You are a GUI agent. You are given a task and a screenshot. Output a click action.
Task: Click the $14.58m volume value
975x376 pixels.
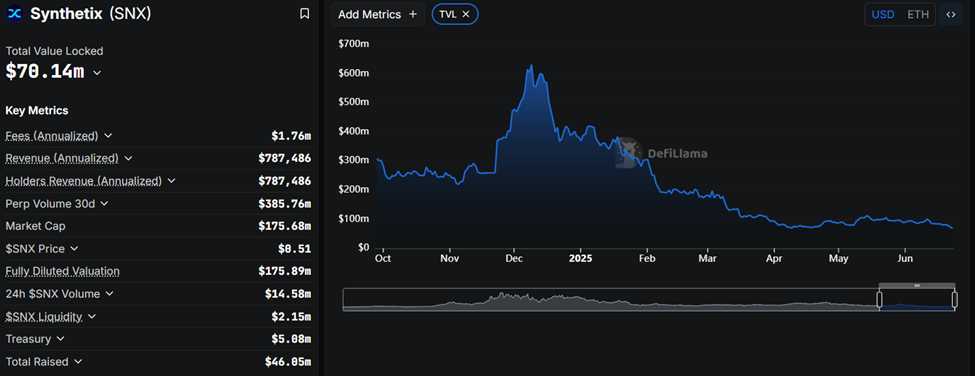(x=288, y=293)
